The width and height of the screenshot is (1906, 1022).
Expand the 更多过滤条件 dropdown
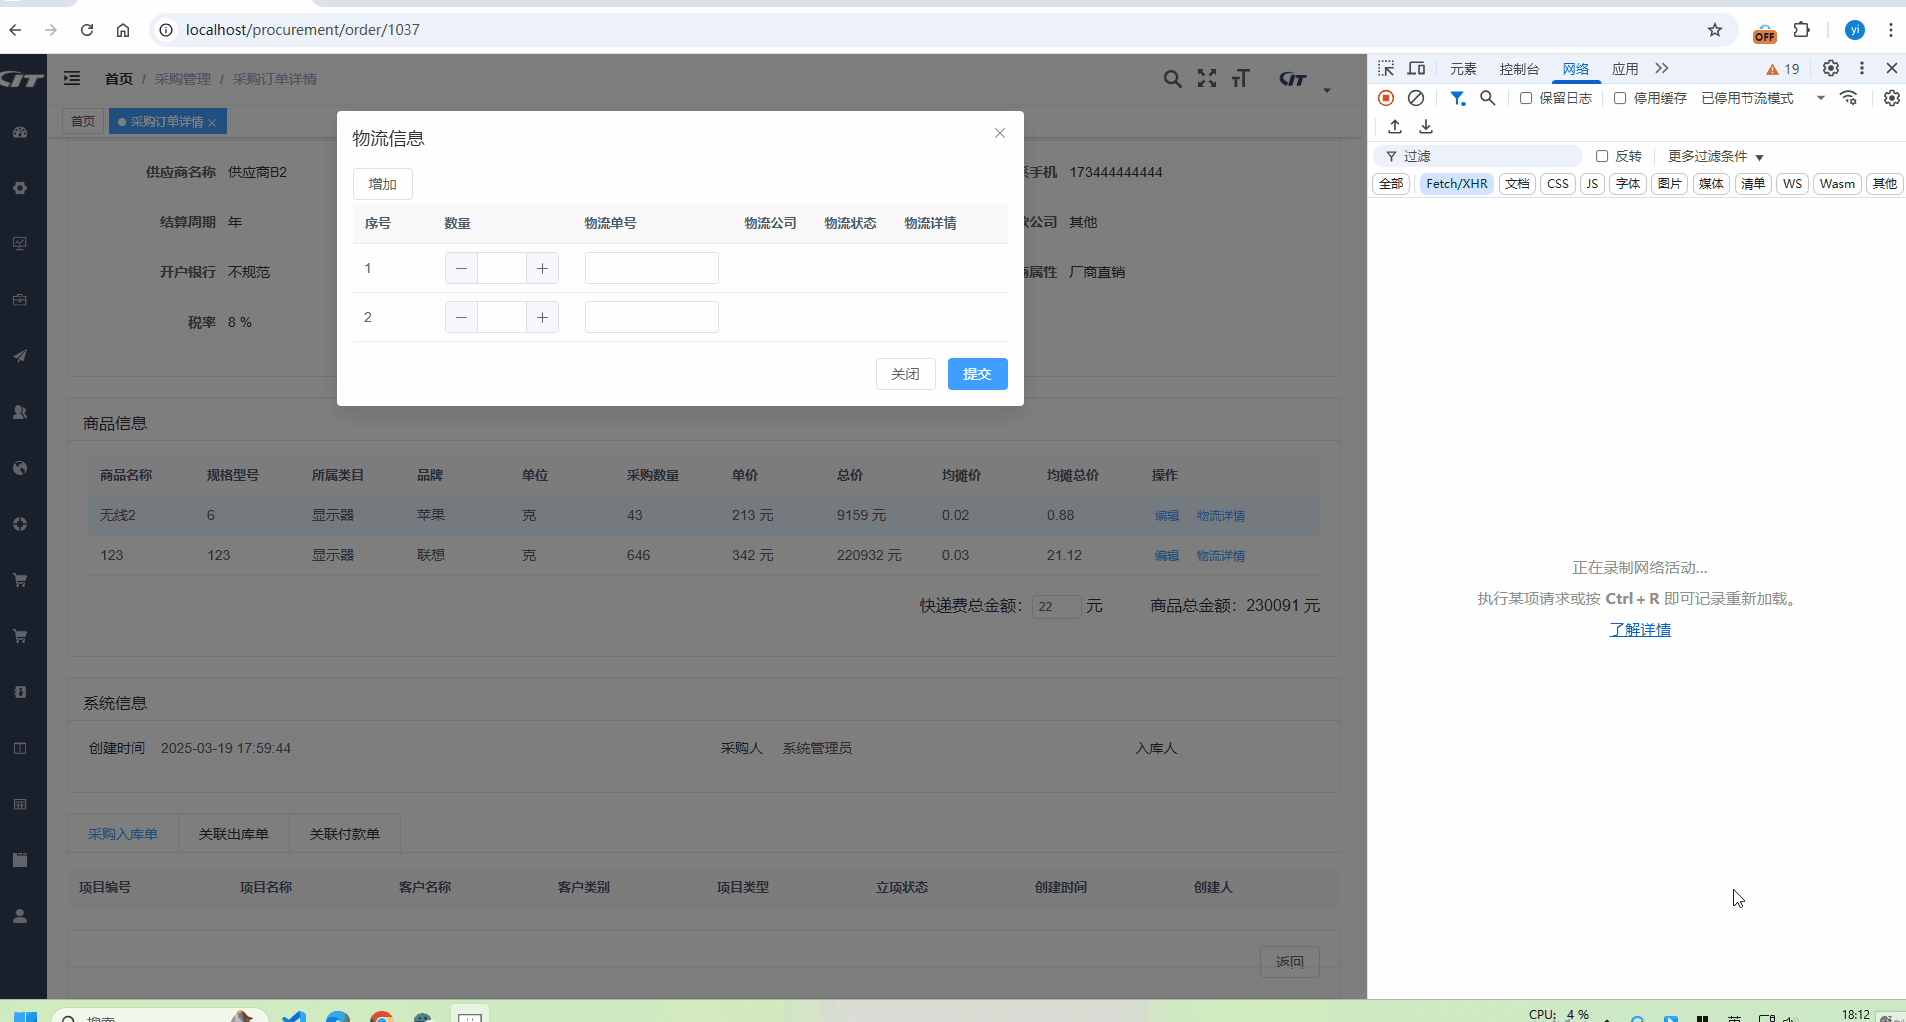point(1715,156)
